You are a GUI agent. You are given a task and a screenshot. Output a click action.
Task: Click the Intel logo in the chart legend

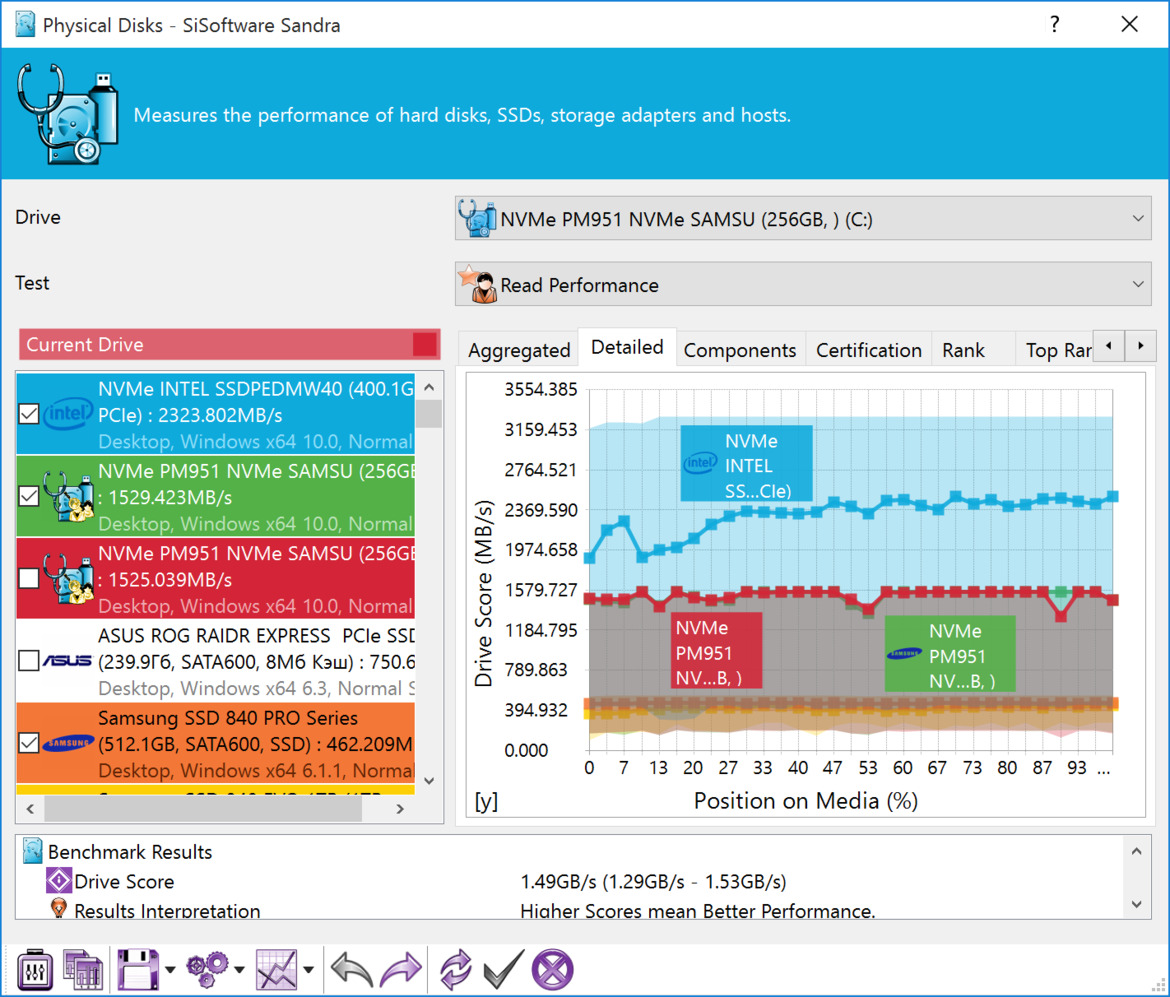(700, 463)
